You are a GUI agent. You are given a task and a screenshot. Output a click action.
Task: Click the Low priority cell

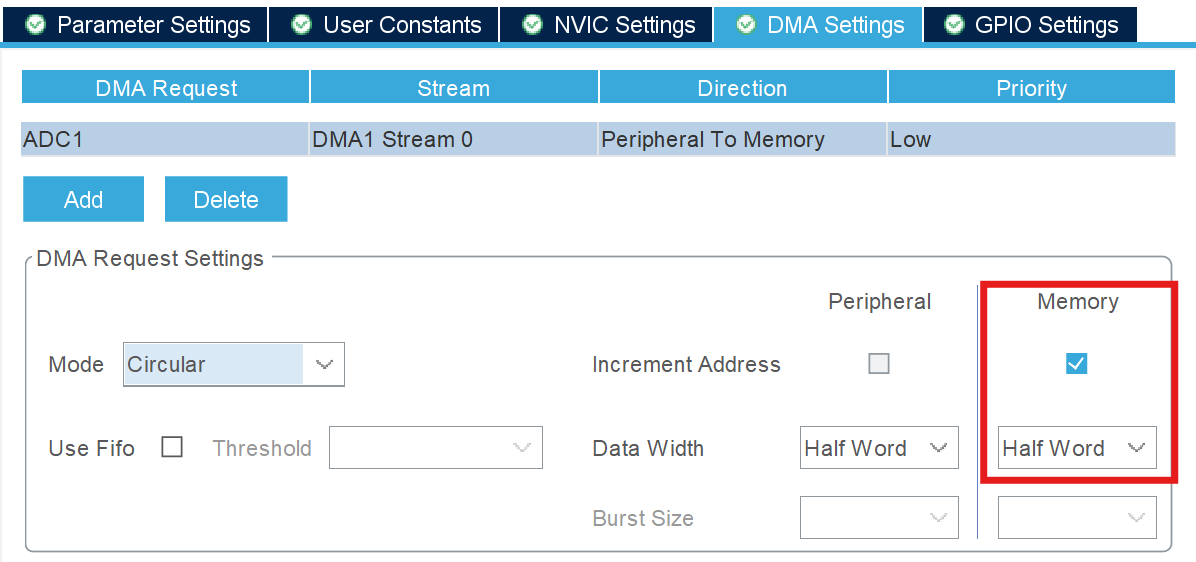point(1031,140)
